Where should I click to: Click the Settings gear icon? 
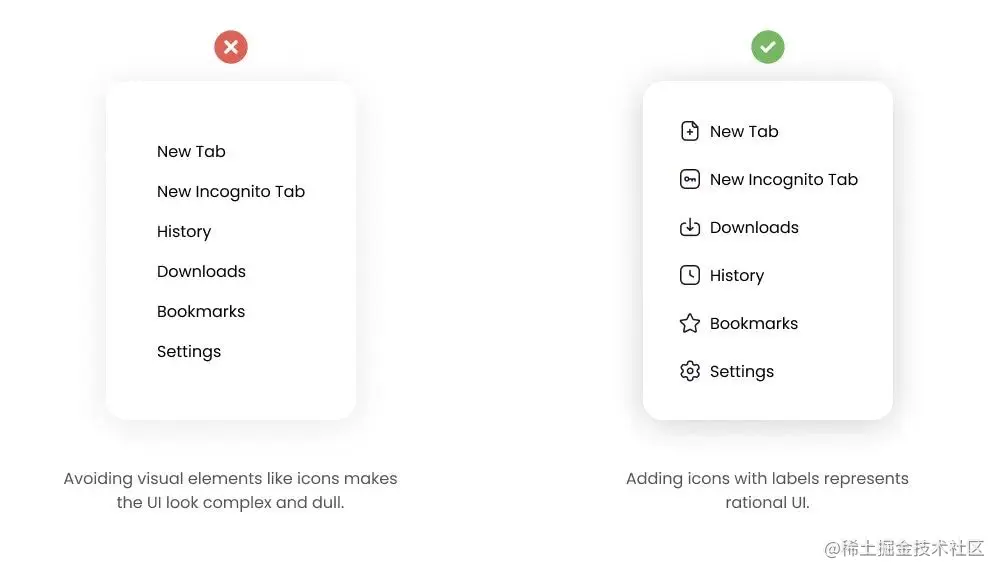690,371
